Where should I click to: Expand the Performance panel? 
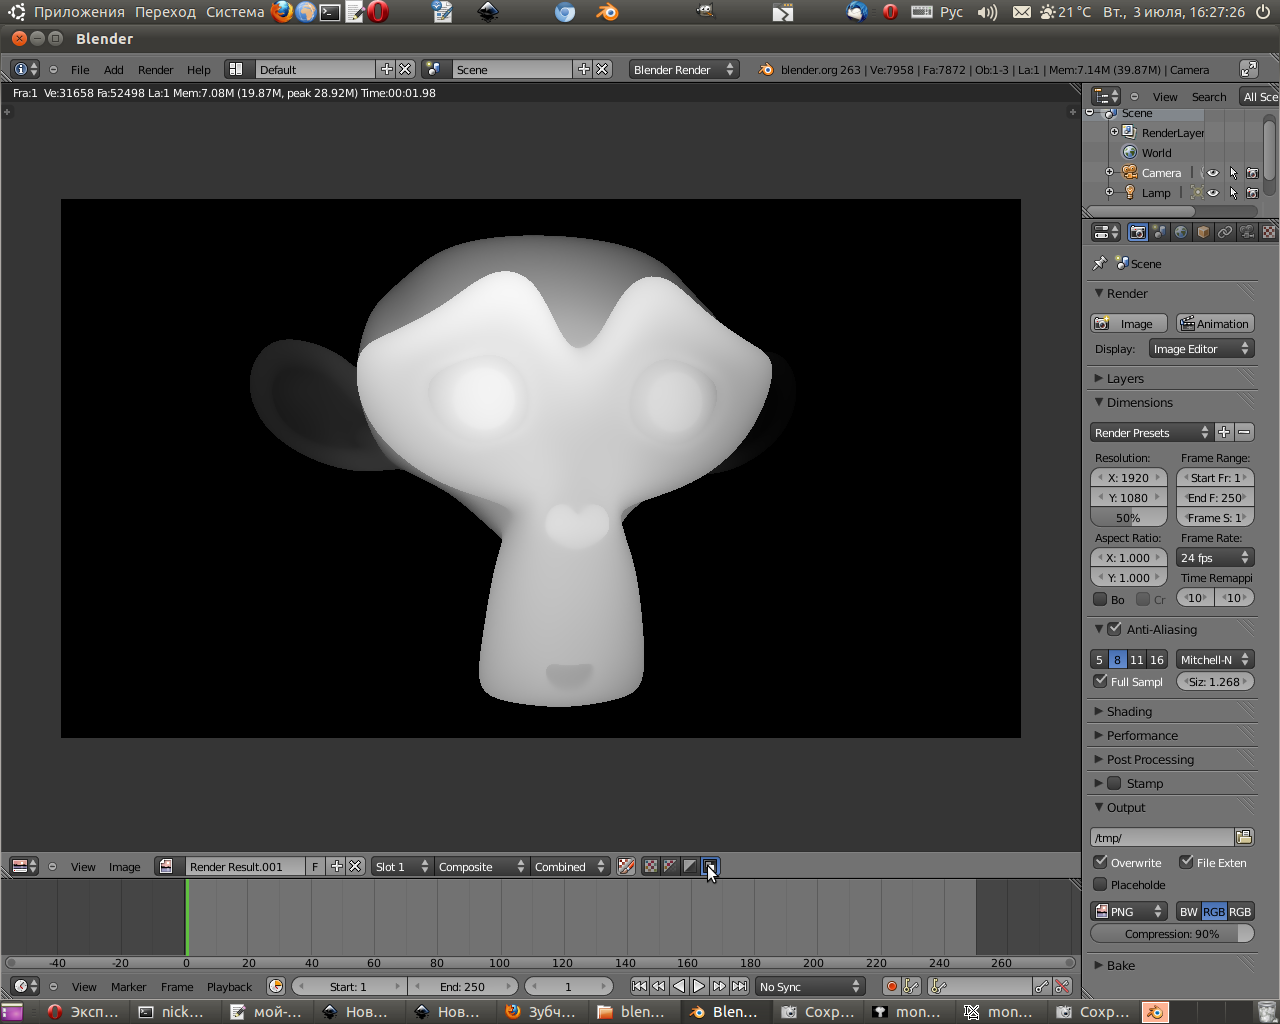point(1142,735)
